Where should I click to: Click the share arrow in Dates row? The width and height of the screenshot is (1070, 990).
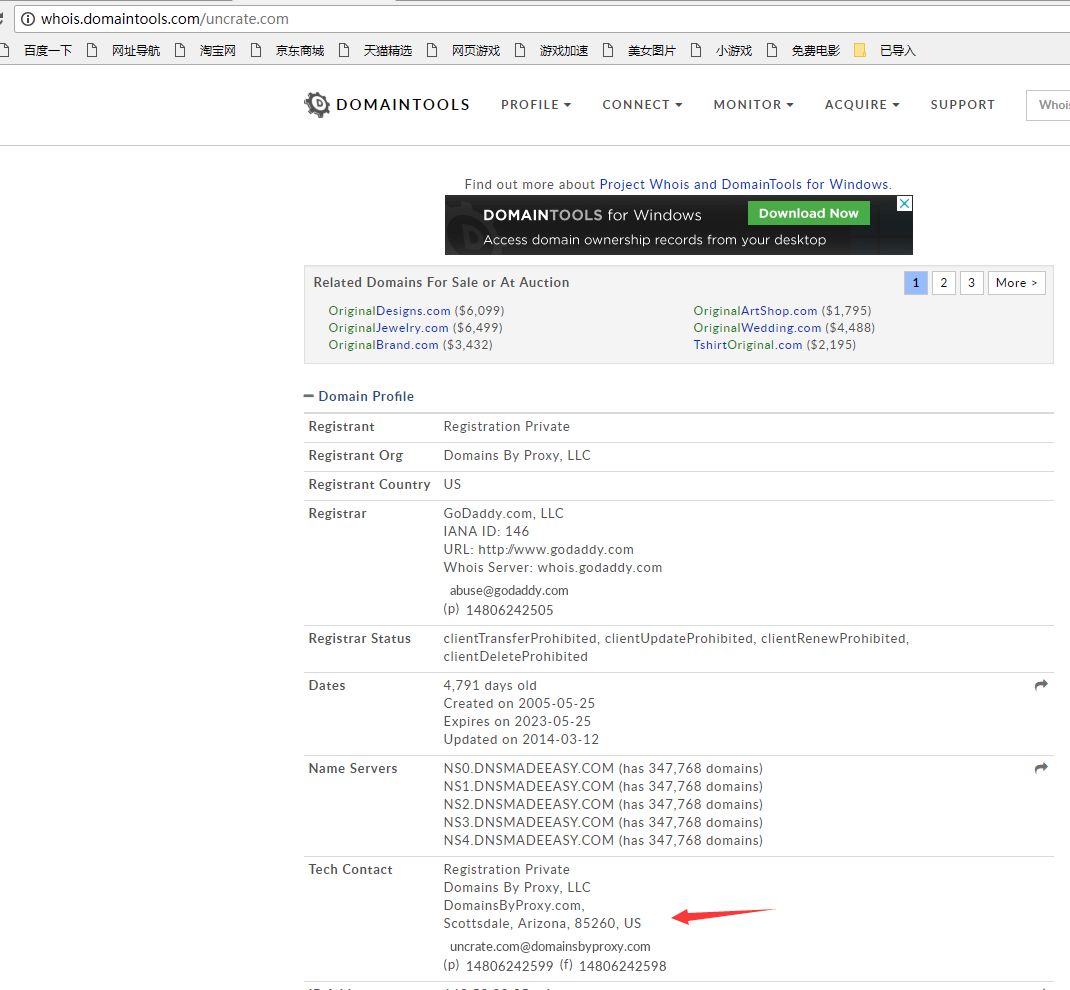tap(1041, 685)
